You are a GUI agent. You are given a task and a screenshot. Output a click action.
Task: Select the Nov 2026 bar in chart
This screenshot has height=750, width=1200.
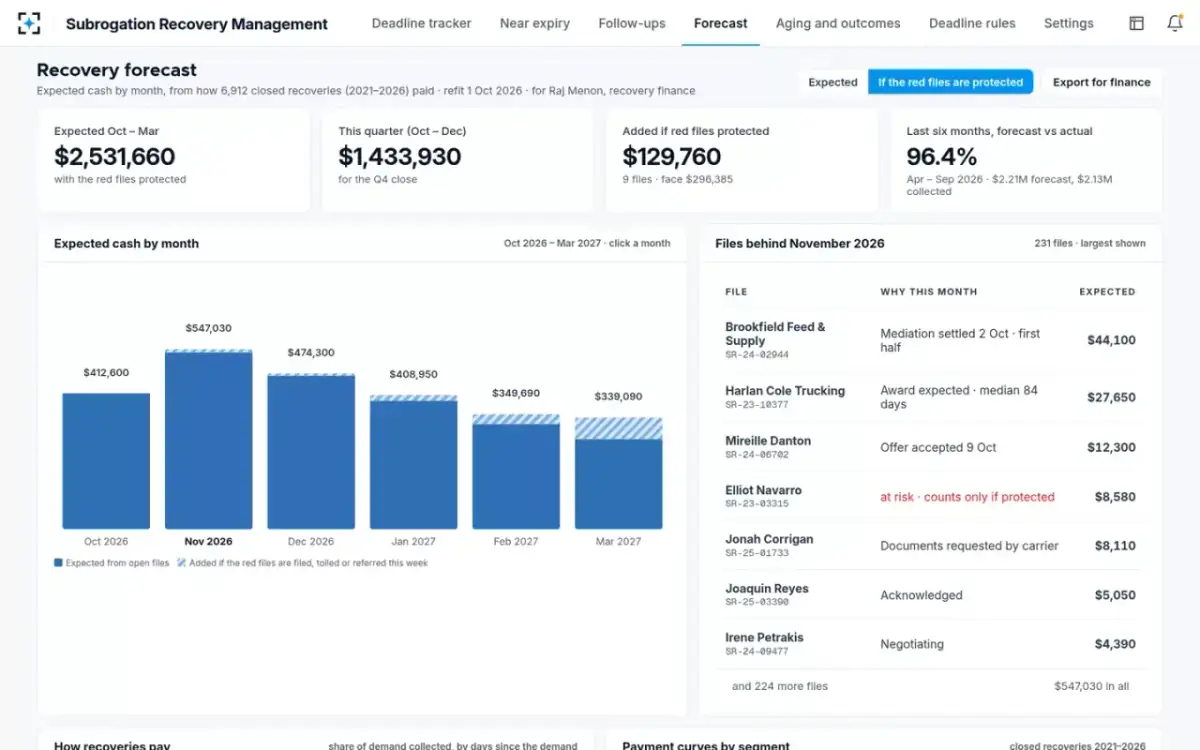[208, 439]
